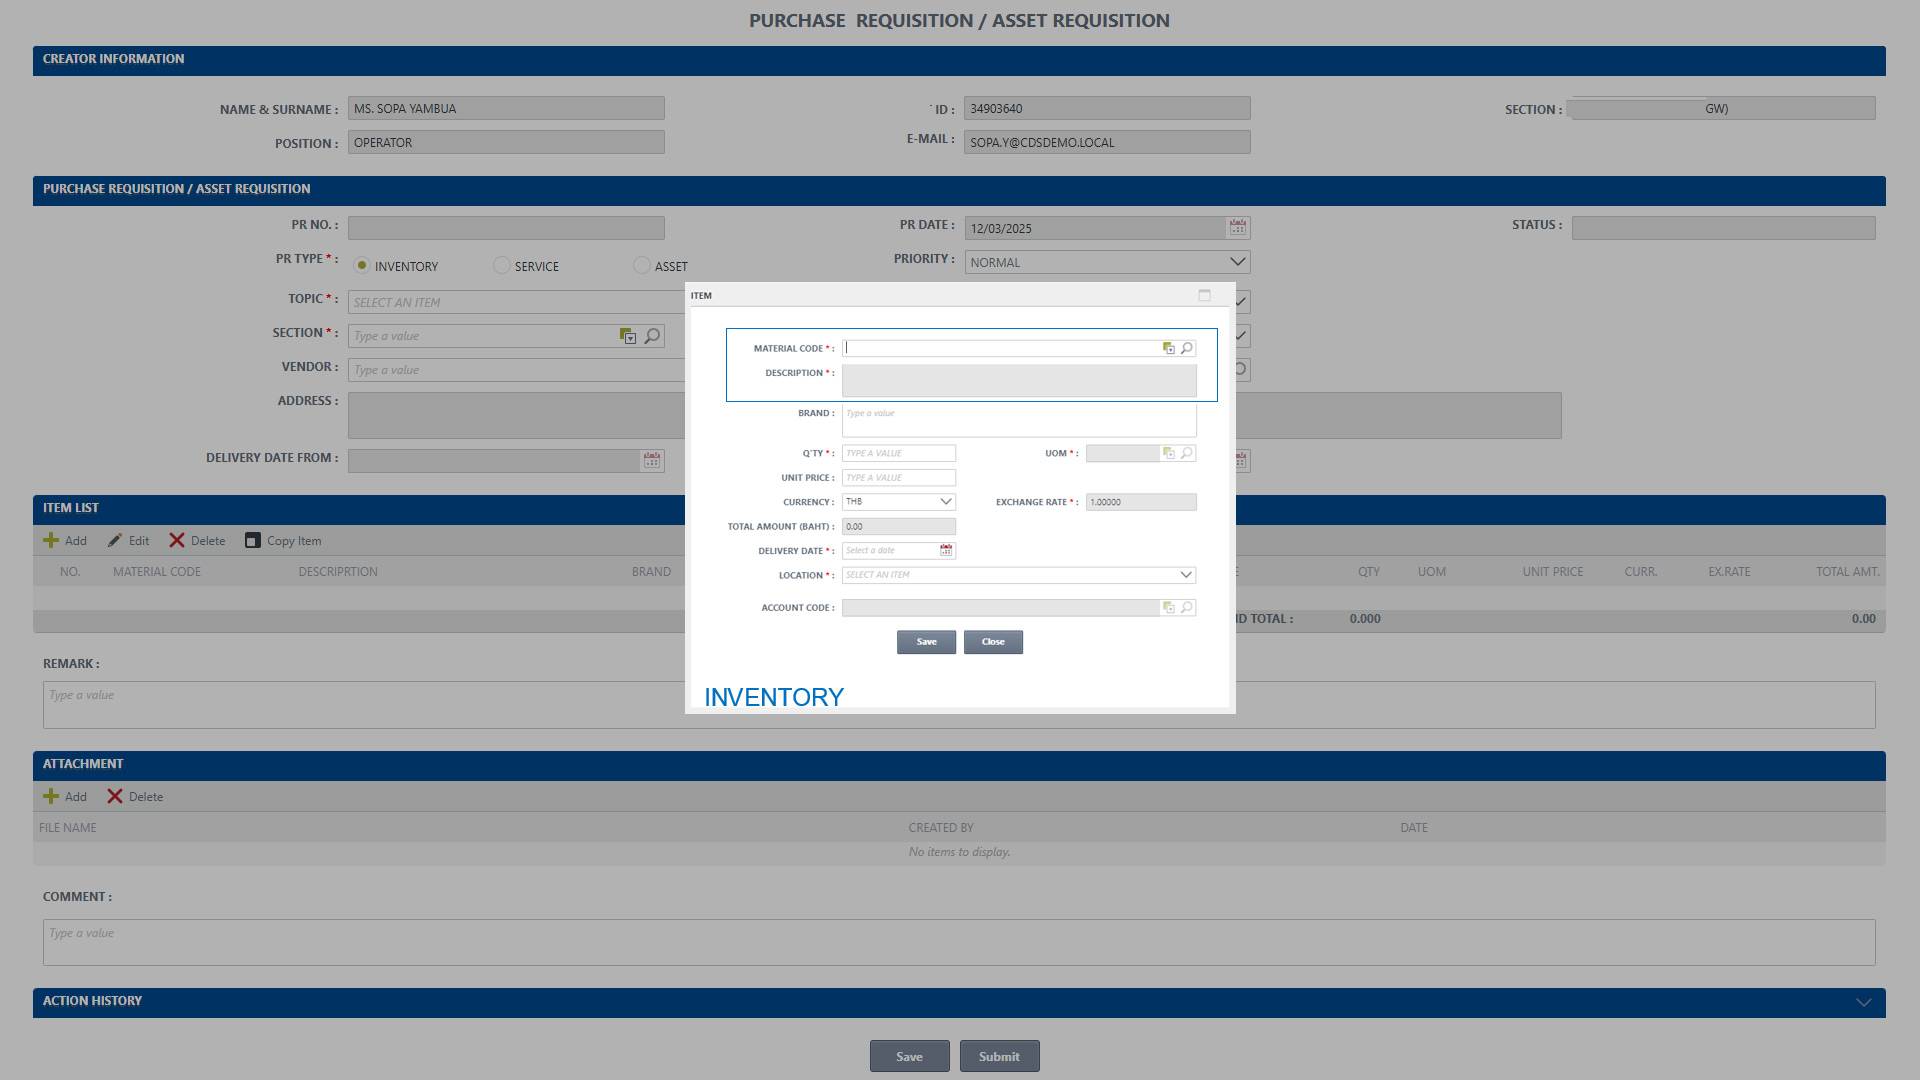The image size is (1920, 1080).
Task: Click green plus Add in Item List
Action: (51, 541)
